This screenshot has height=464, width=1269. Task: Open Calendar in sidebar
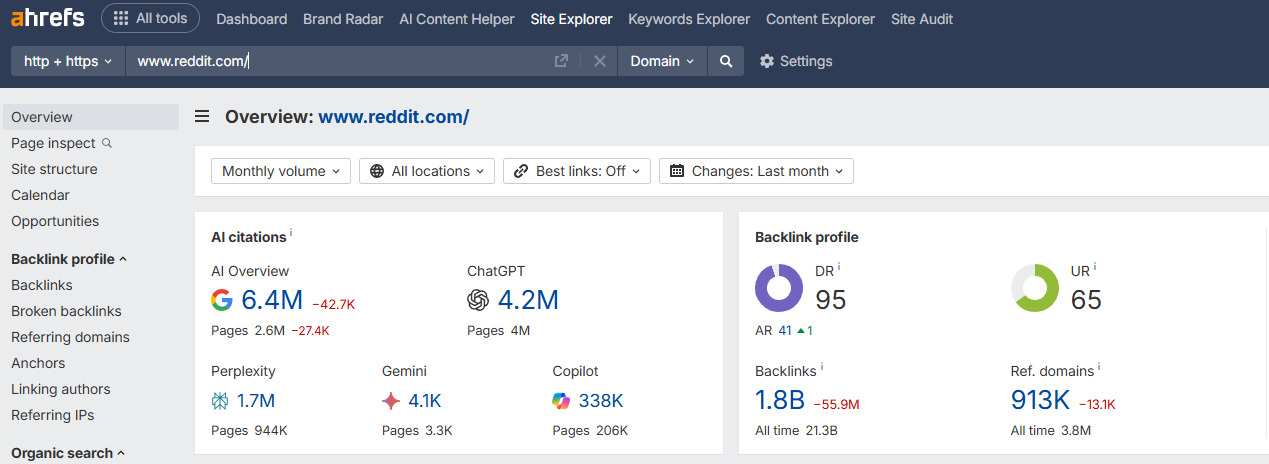40,195
